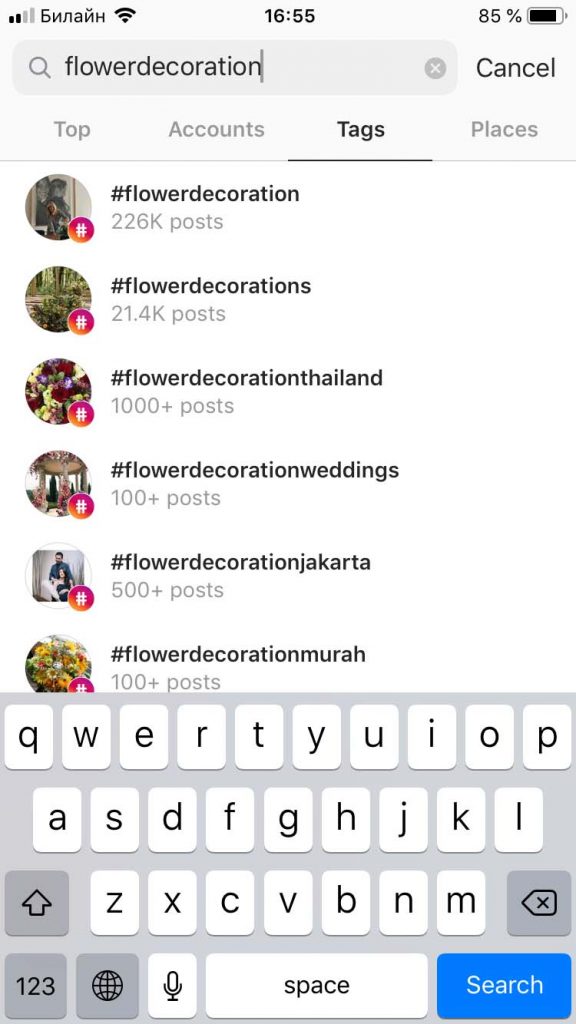The image size is (576, 1024).
Task: Switch to the Accounts tab
Action: [216, 129]
